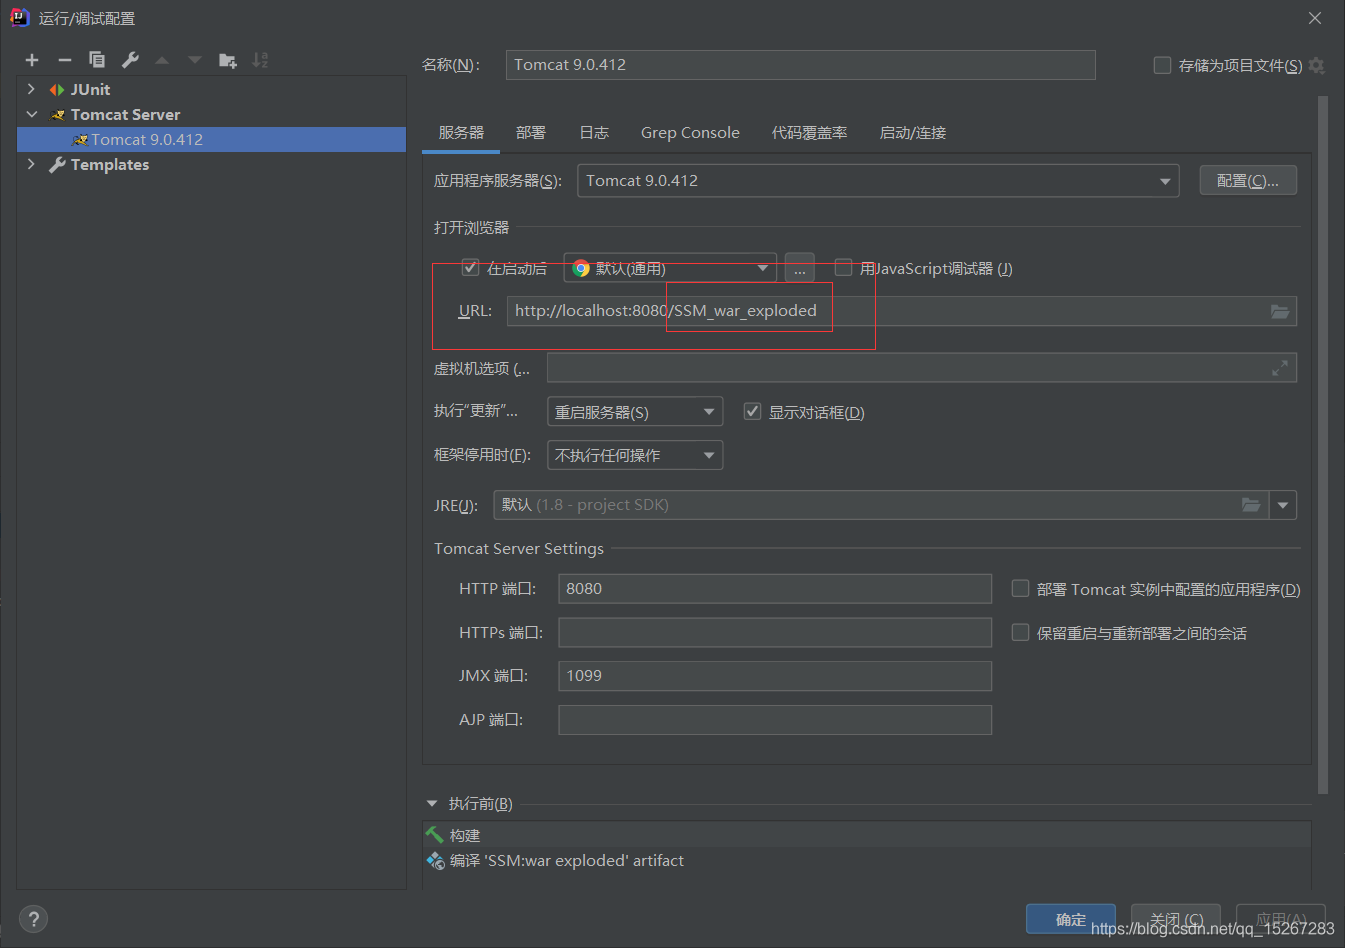Collapse the Before launch section

click(432, 804)
